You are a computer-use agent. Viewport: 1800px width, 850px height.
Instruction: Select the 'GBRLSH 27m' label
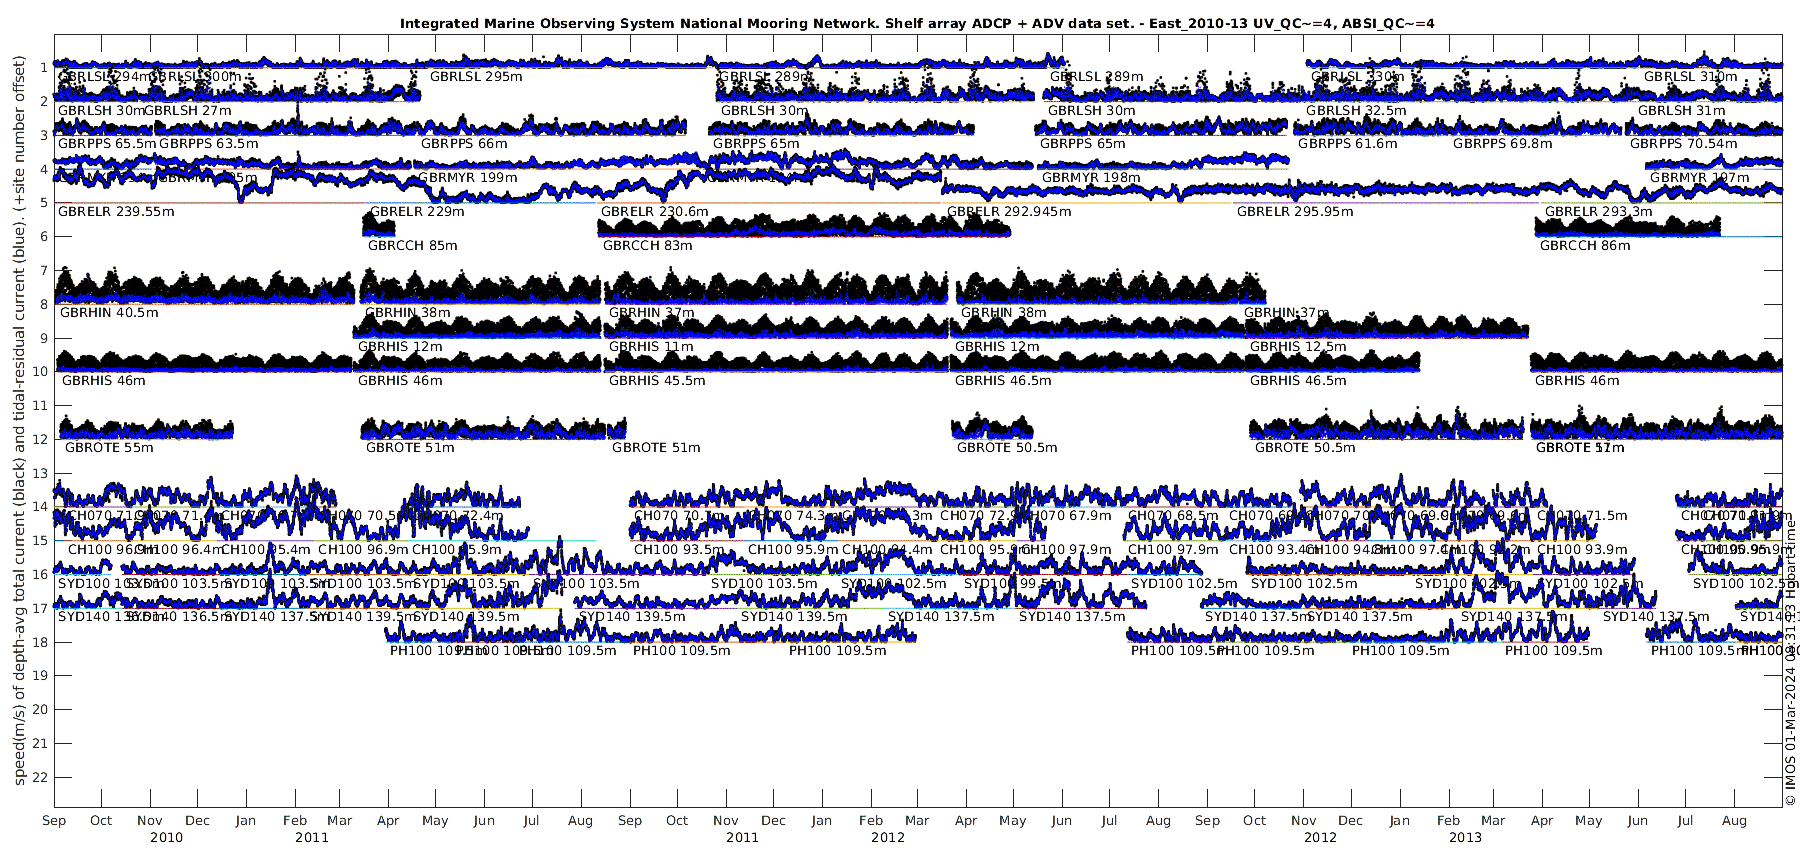pos(187,110)
